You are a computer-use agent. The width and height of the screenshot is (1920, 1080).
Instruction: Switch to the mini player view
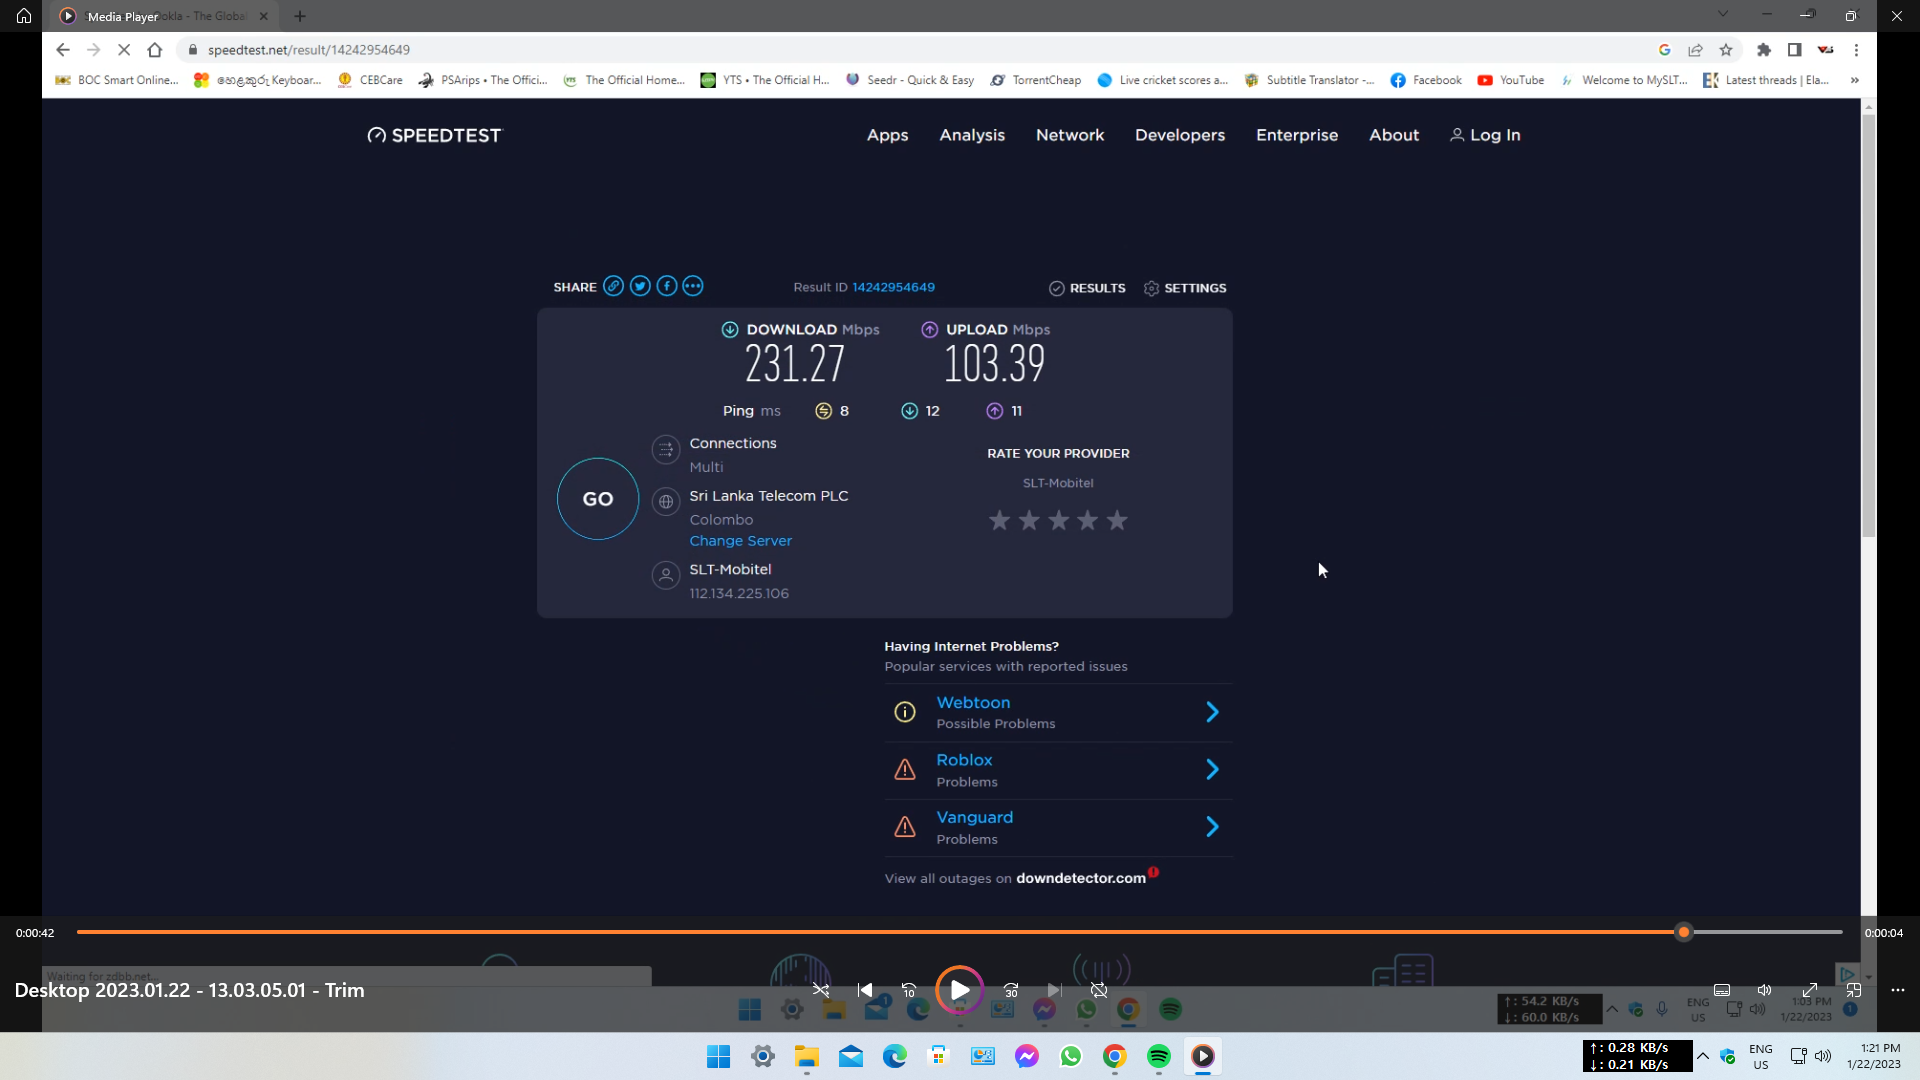pos(1854,990)
